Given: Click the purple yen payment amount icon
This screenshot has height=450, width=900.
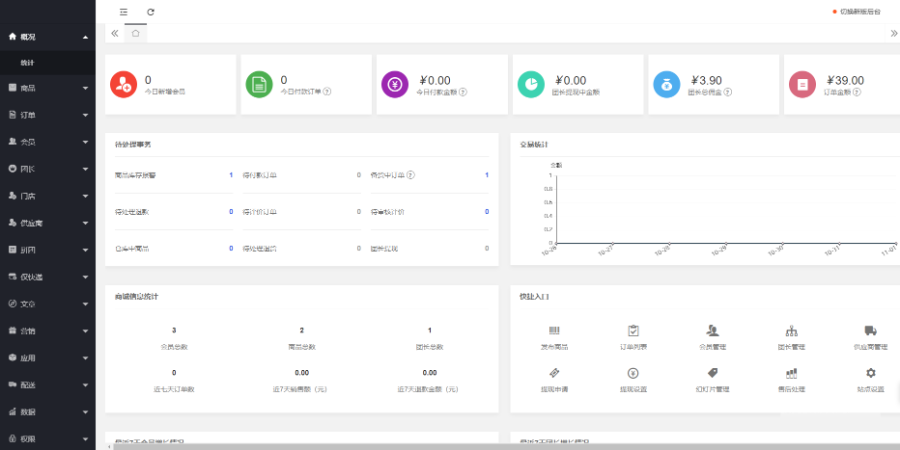Looking at the screenshot, I should tap(395, 85).
